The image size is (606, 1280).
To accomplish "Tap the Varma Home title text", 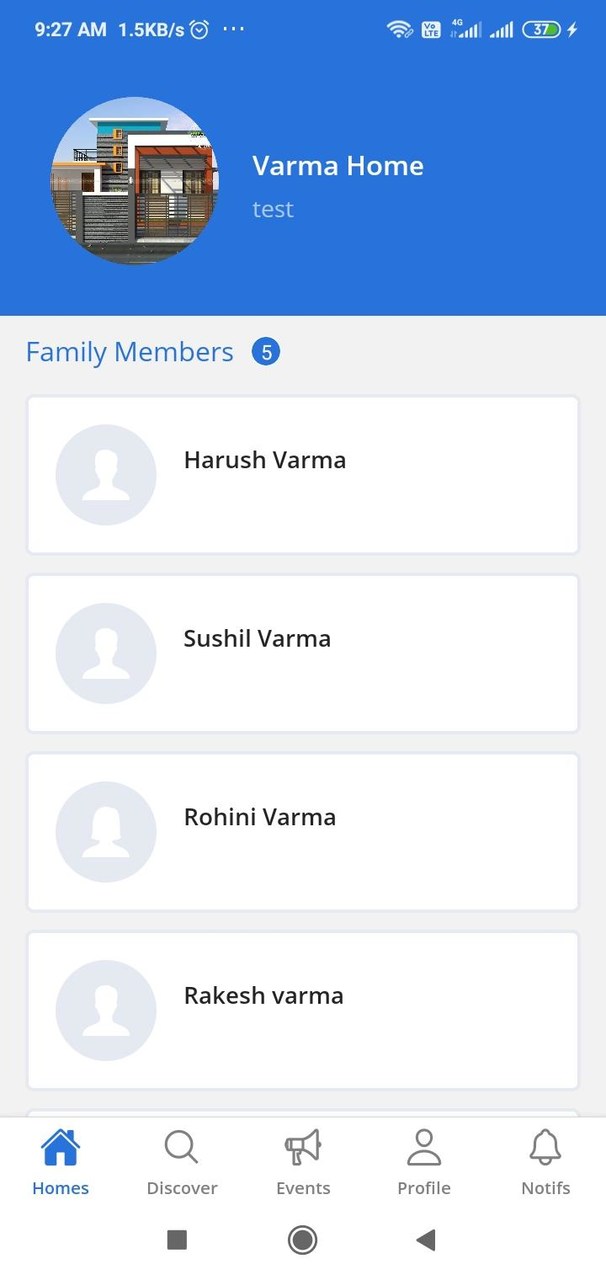I will [x=338, y=166].
